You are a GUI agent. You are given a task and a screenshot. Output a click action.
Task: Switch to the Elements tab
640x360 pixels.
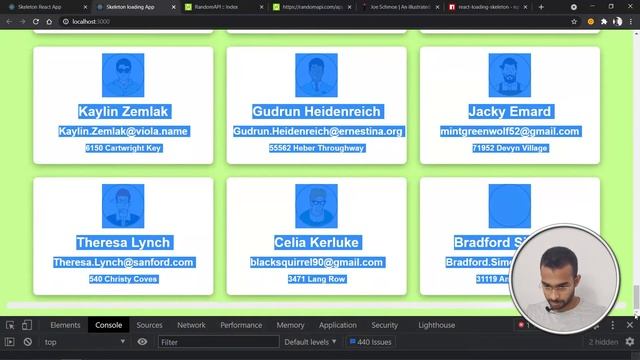coord(65,325)
